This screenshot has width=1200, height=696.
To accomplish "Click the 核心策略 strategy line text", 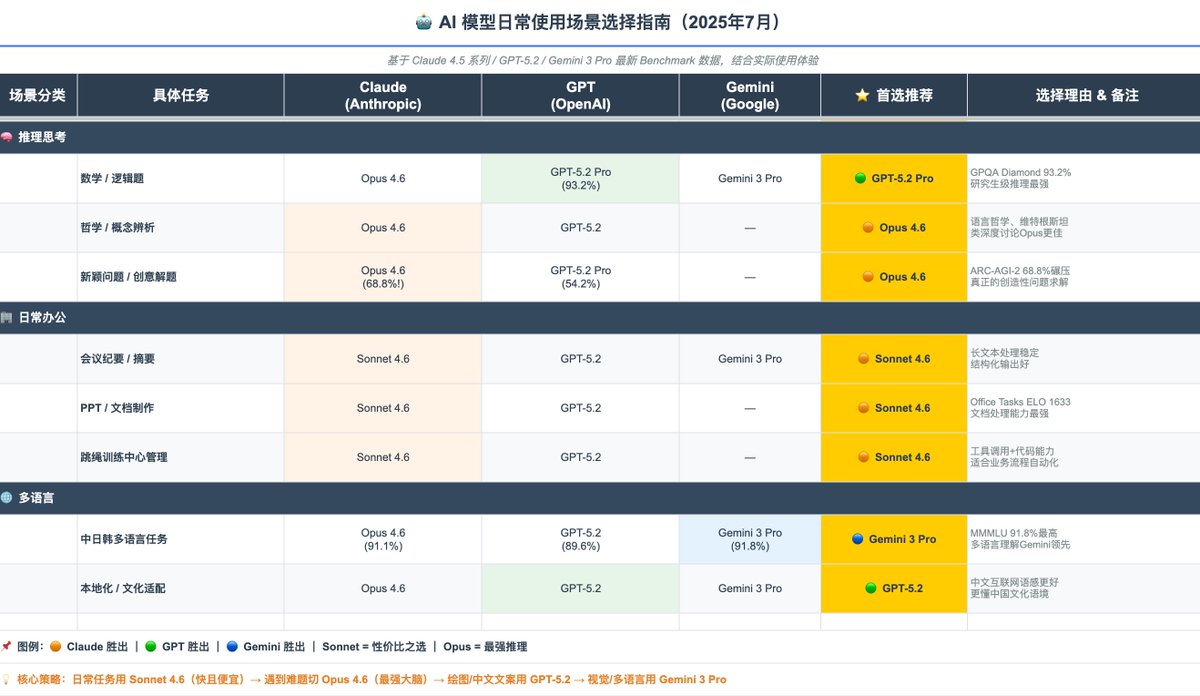I will click(x=372, y=679).
